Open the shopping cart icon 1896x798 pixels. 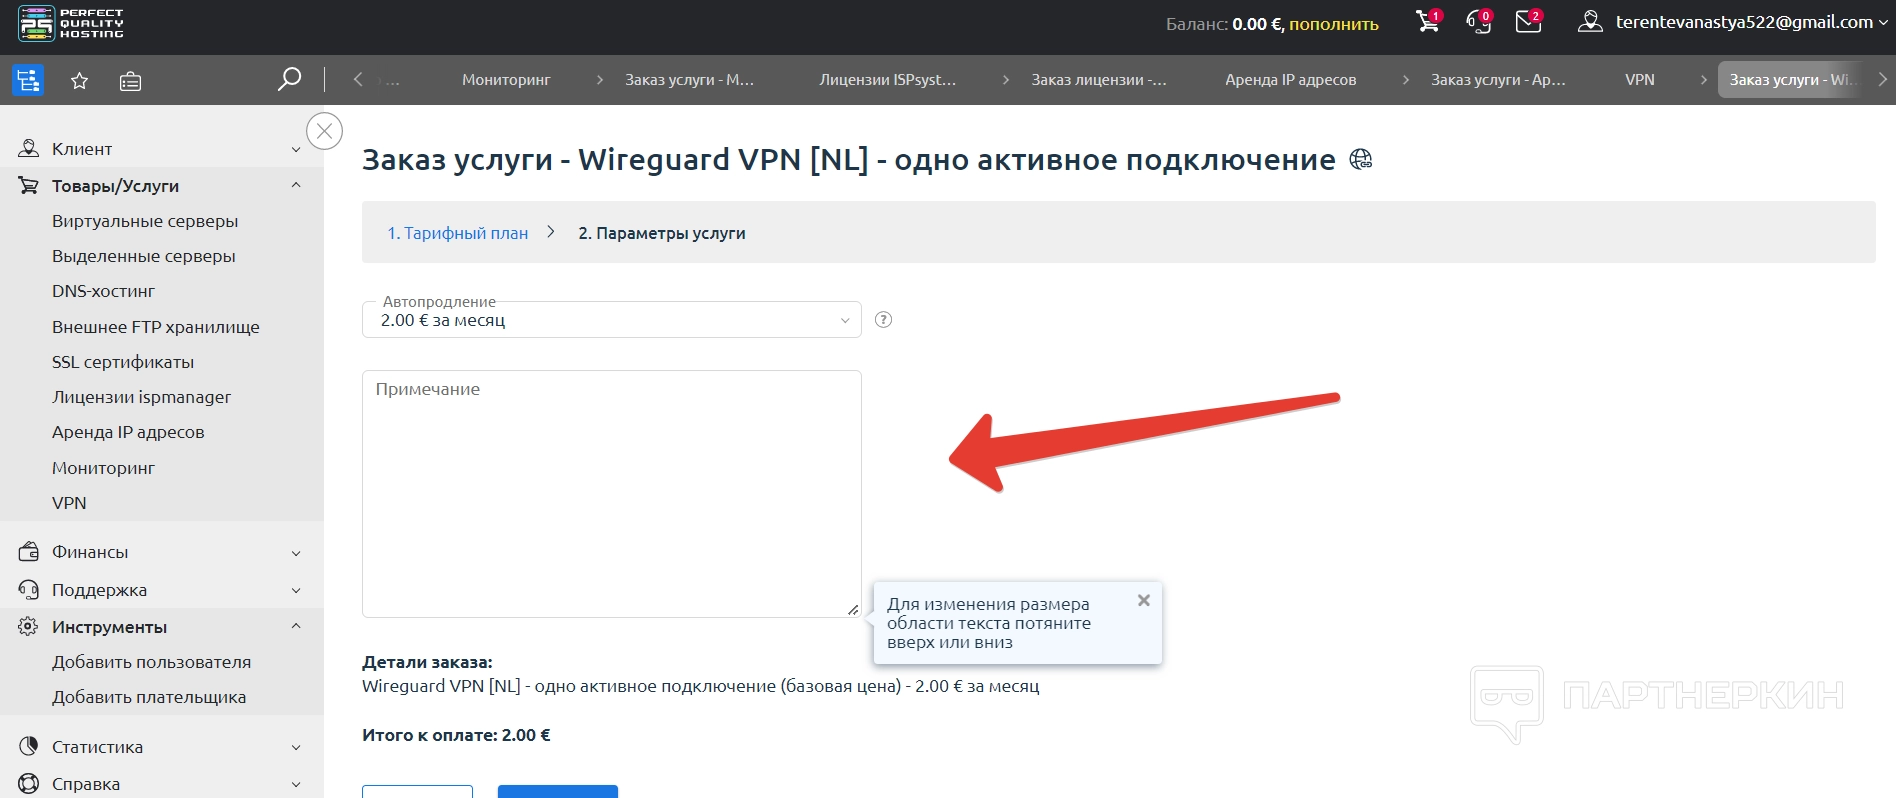[x=1429, y=21]
